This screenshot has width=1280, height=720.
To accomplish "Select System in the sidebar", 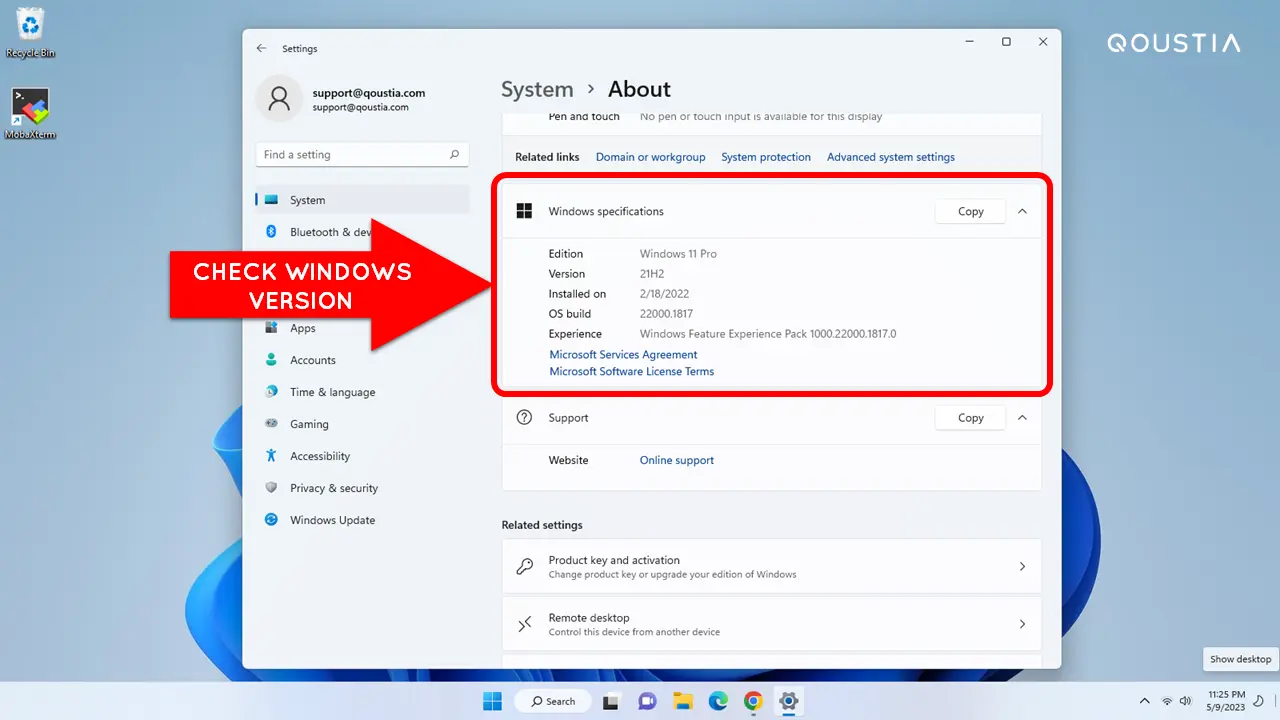I will point(362,200).
